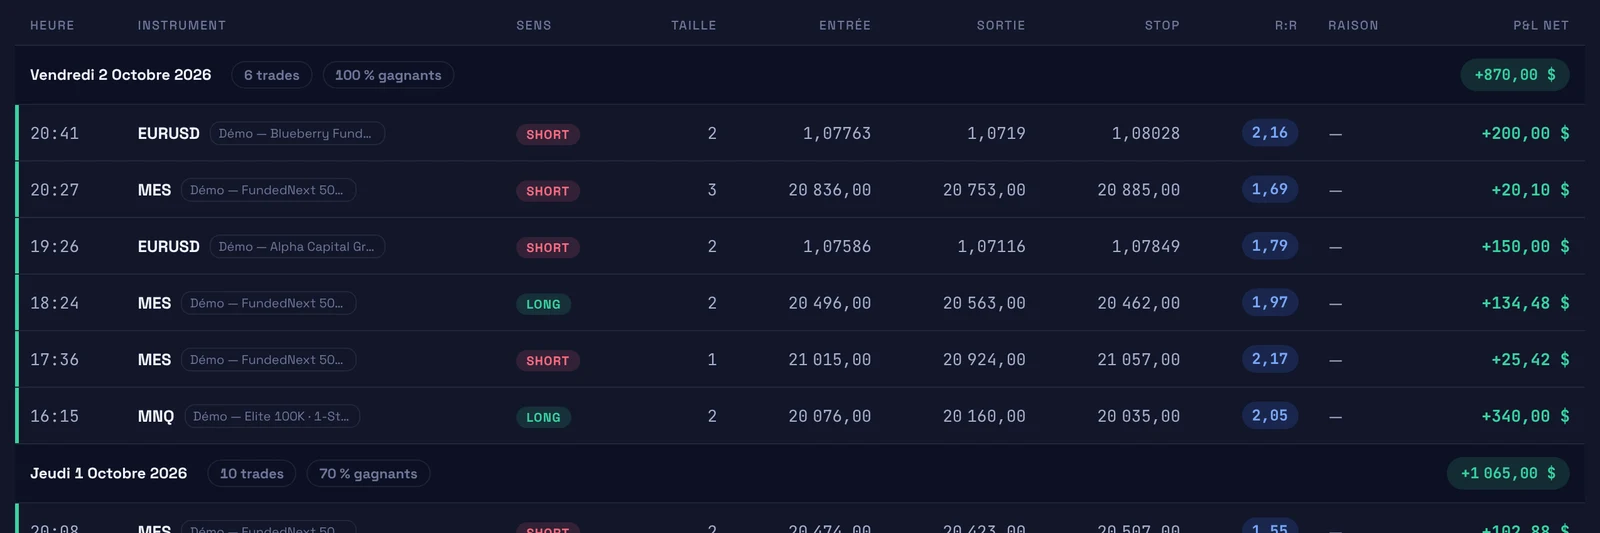Click the STOP column header

point(1162,25)
